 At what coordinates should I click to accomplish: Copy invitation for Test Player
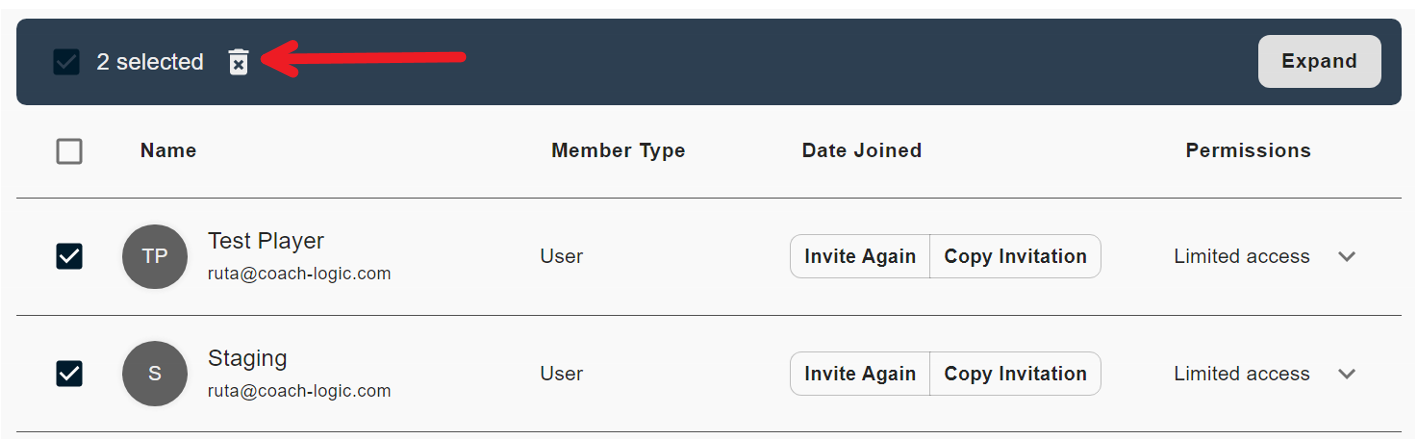(x=1015, y=257)
